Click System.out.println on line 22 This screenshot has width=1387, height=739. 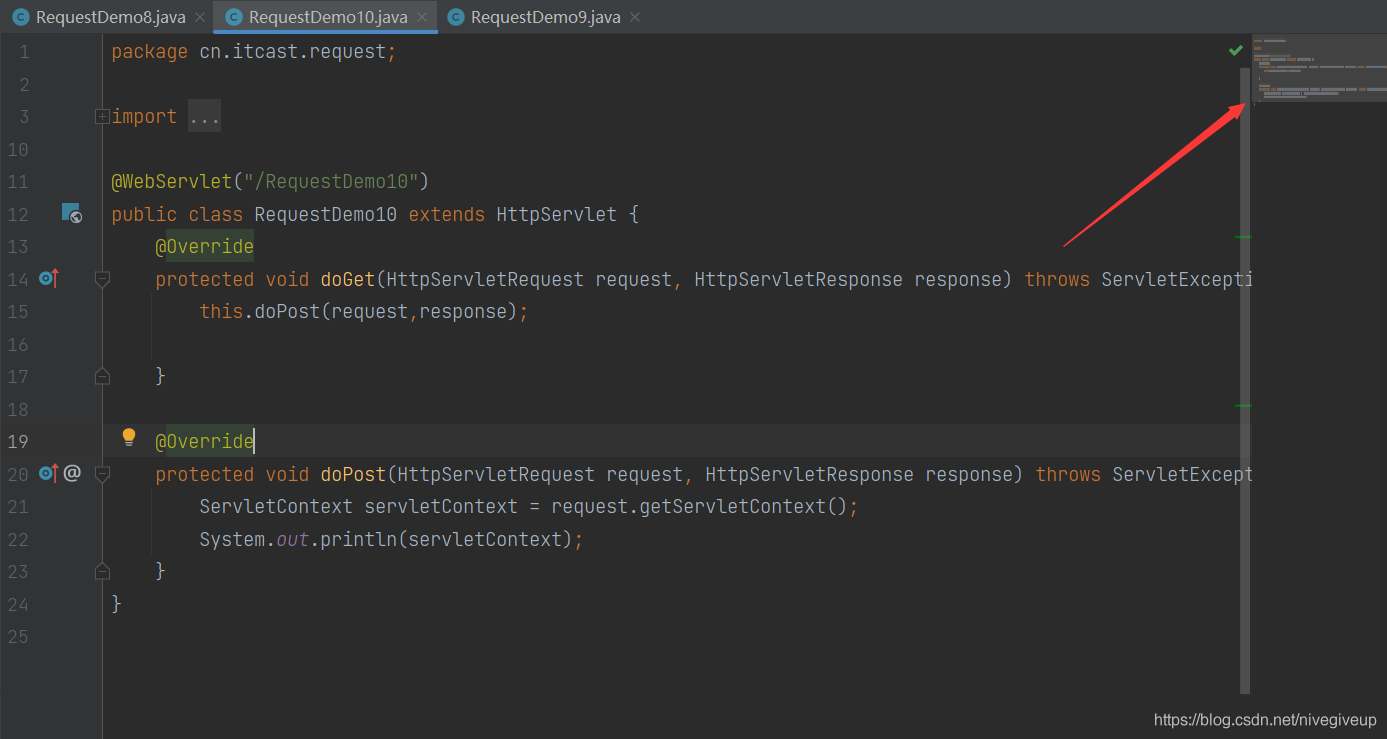pos(299,539)
